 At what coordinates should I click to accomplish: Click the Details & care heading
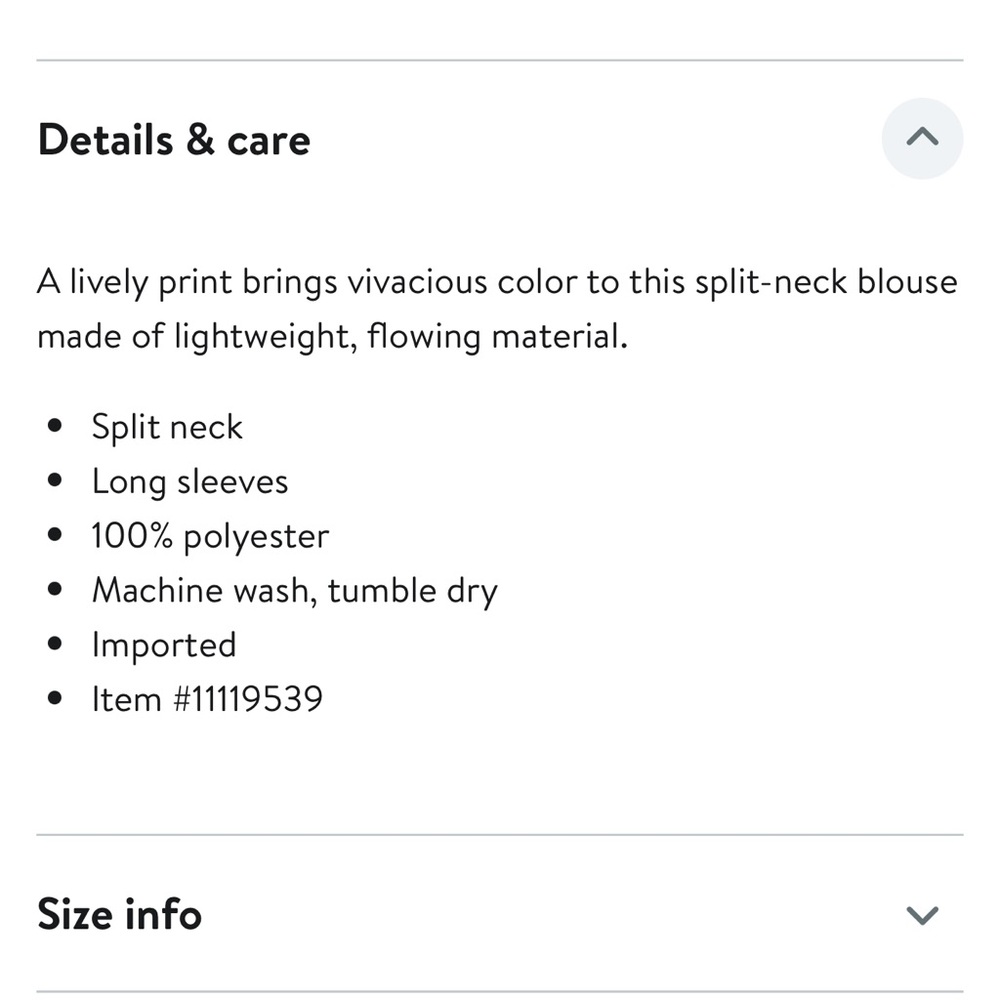tap(174, 139)
